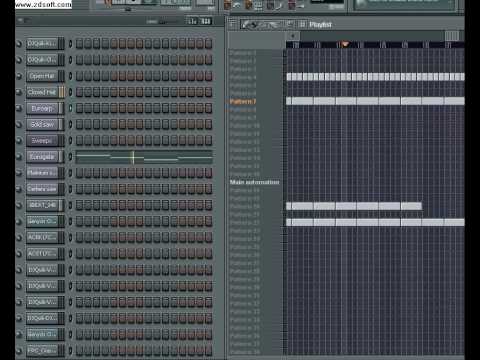Toggle mute light of Eurogate channel
Screen dimensions: 480x360
19,157
